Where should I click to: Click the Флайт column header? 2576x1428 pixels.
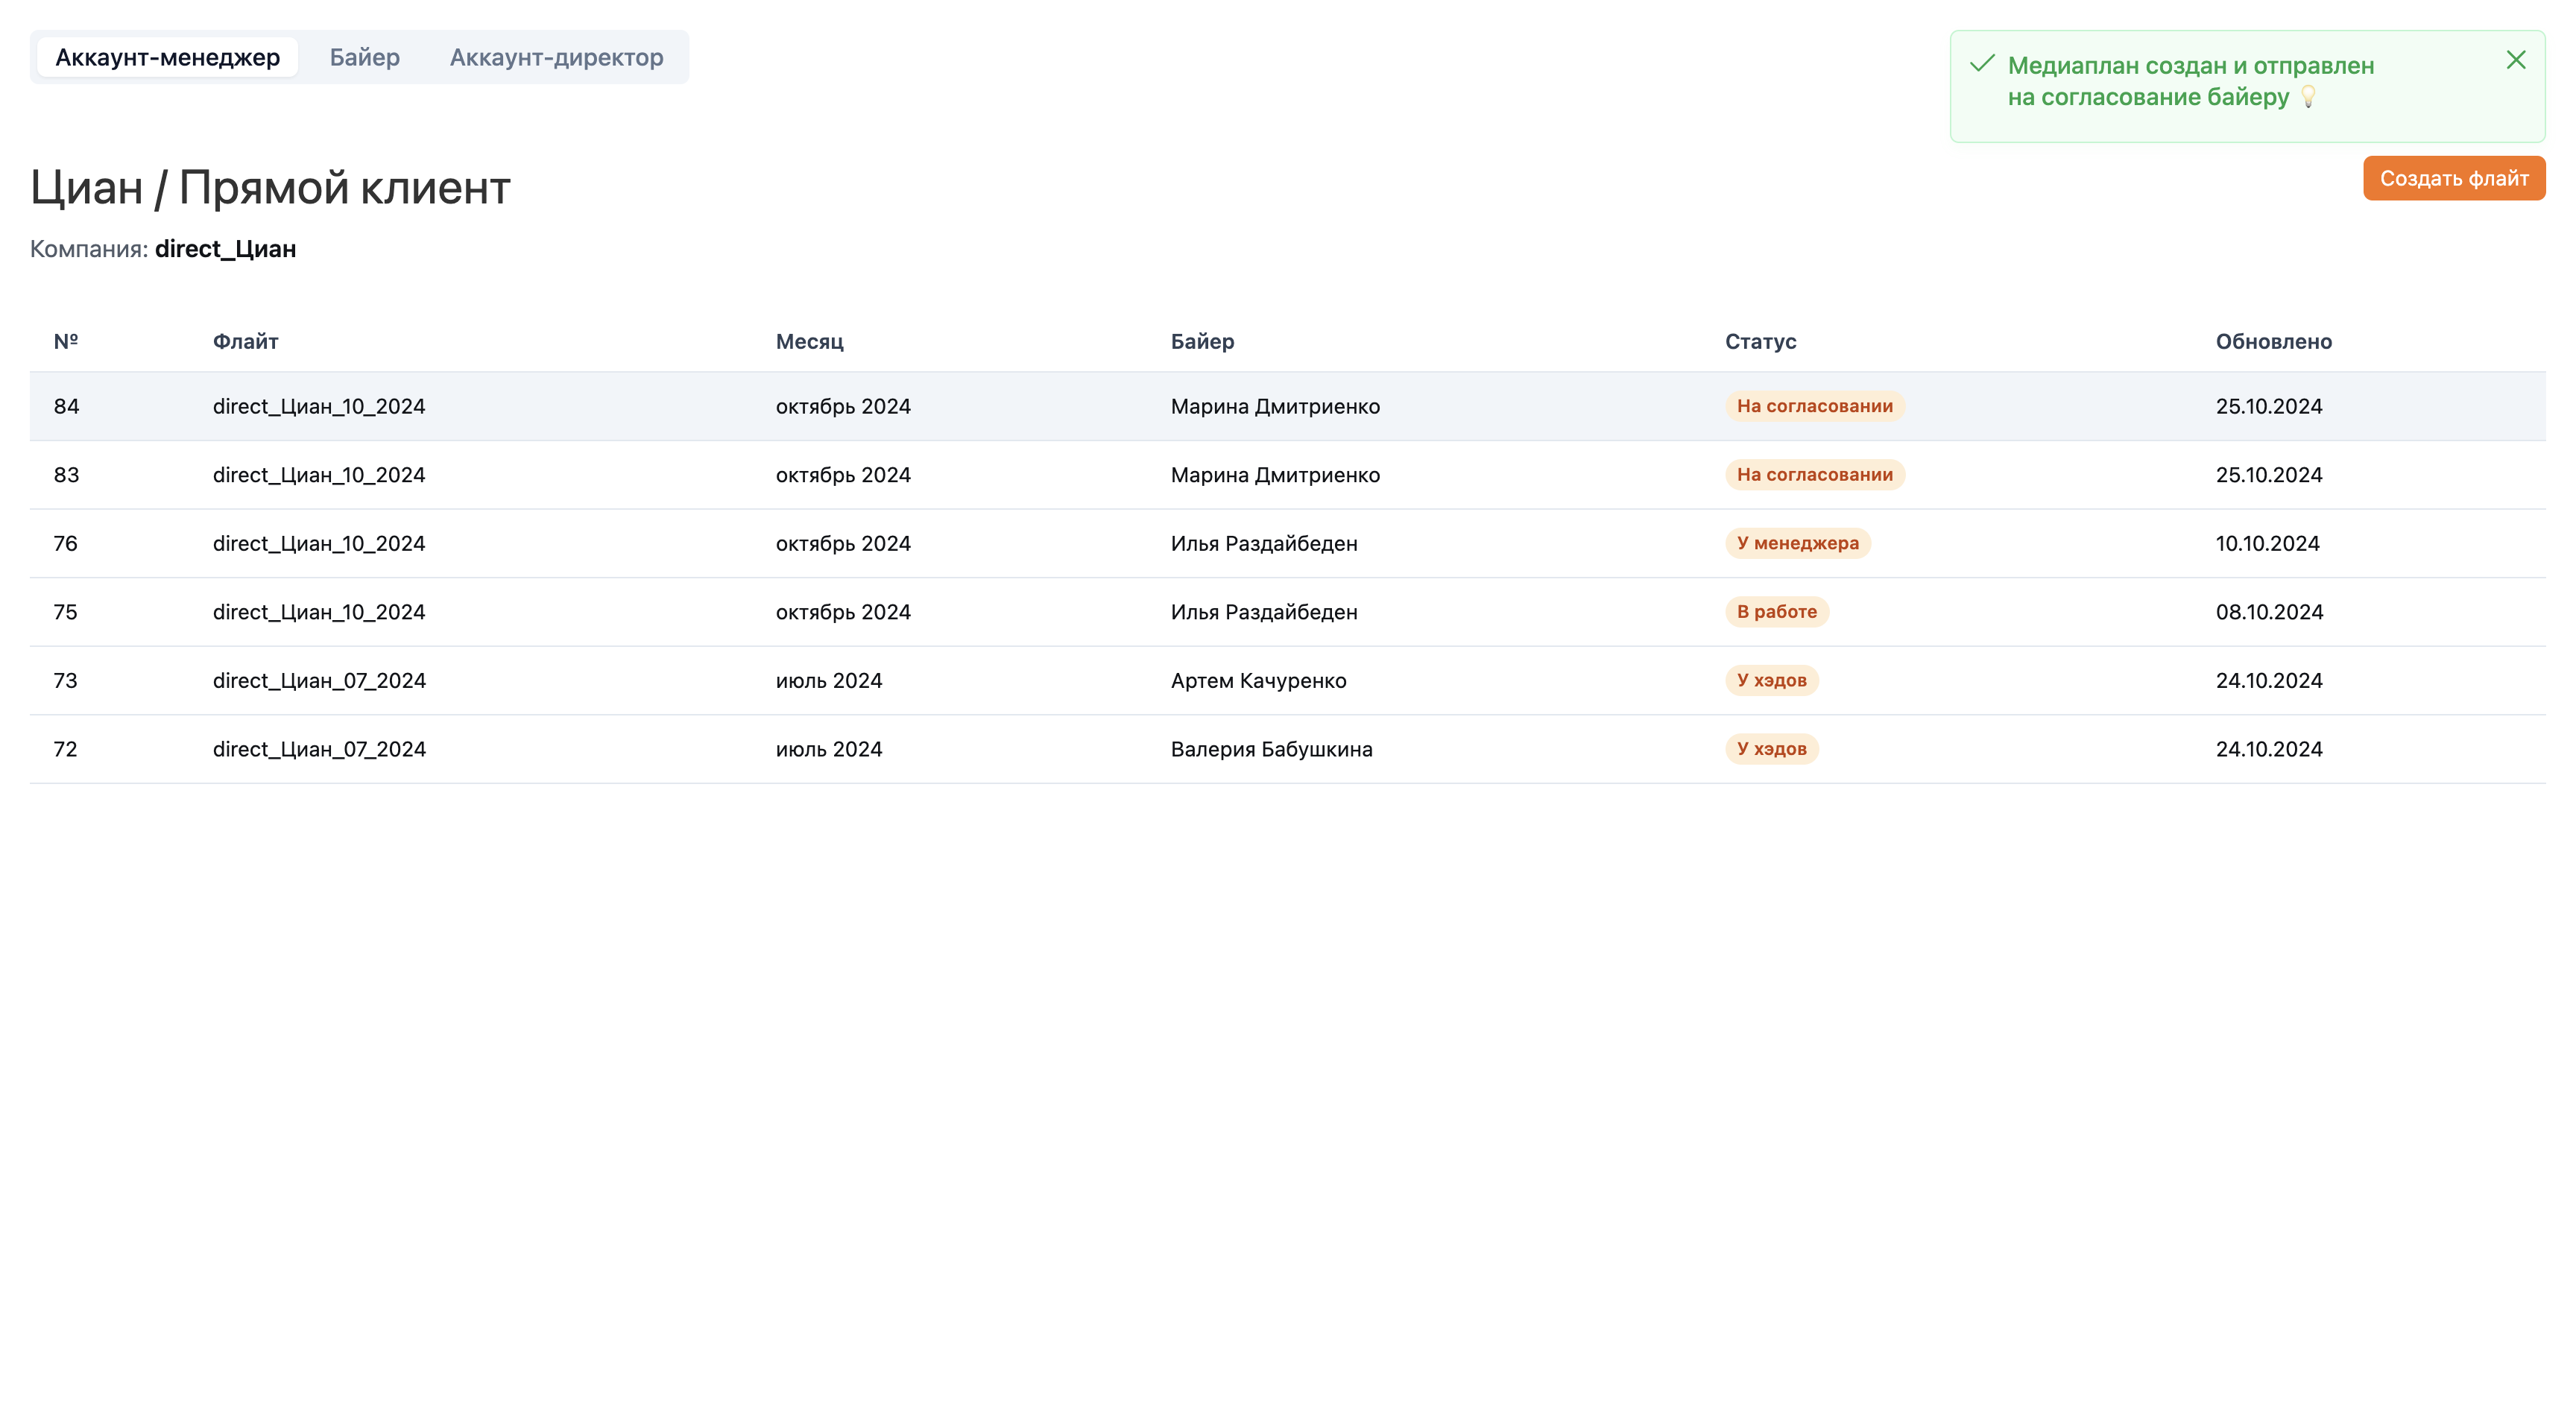click(246, 341)
